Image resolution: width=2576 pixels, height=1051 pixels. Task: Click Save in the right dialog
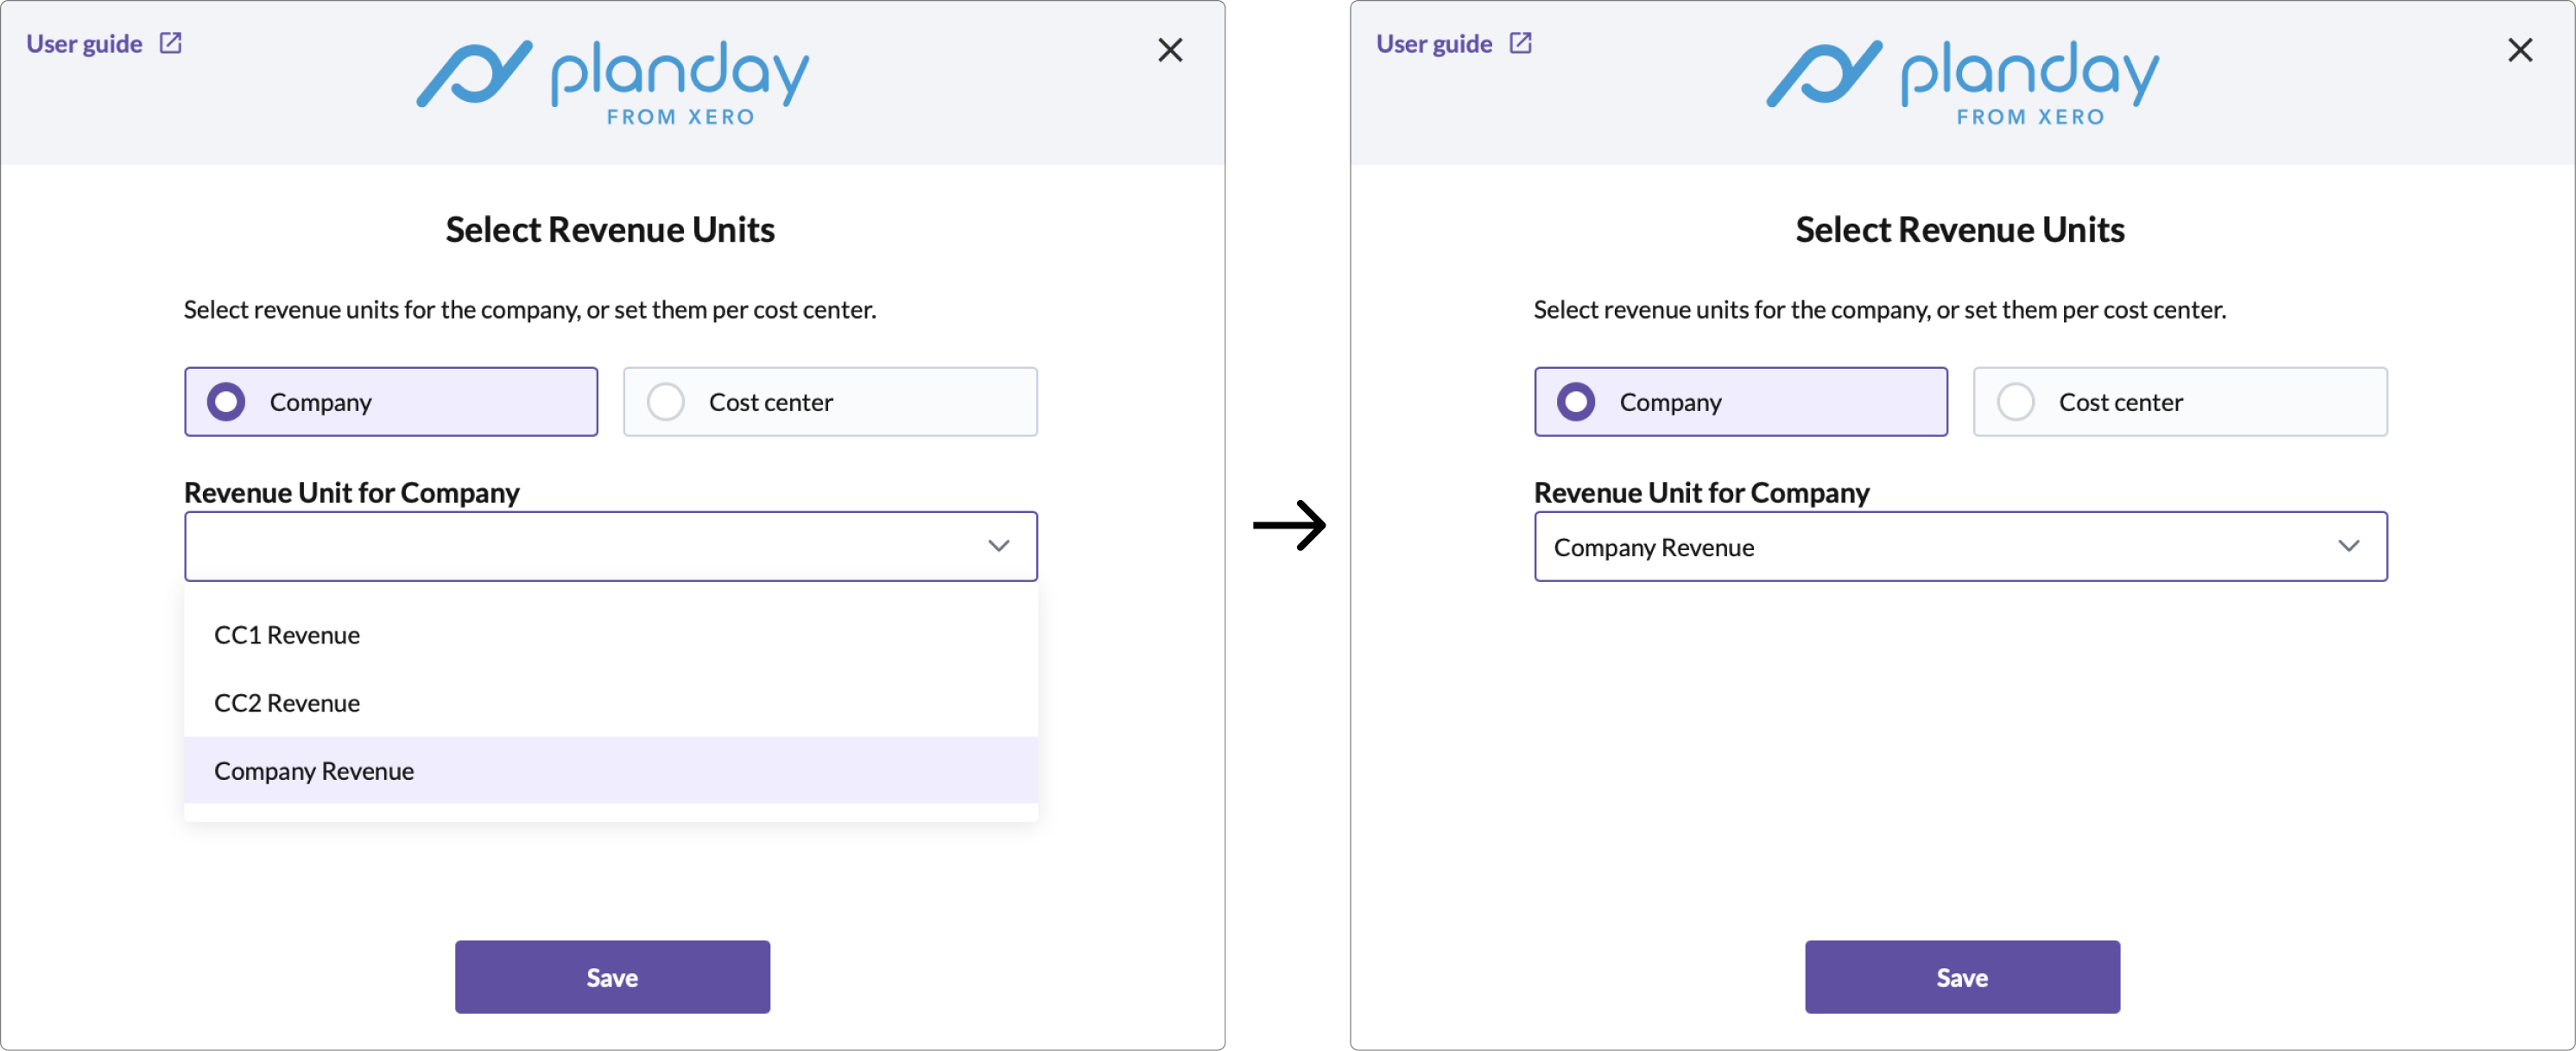click(1962, 977)
